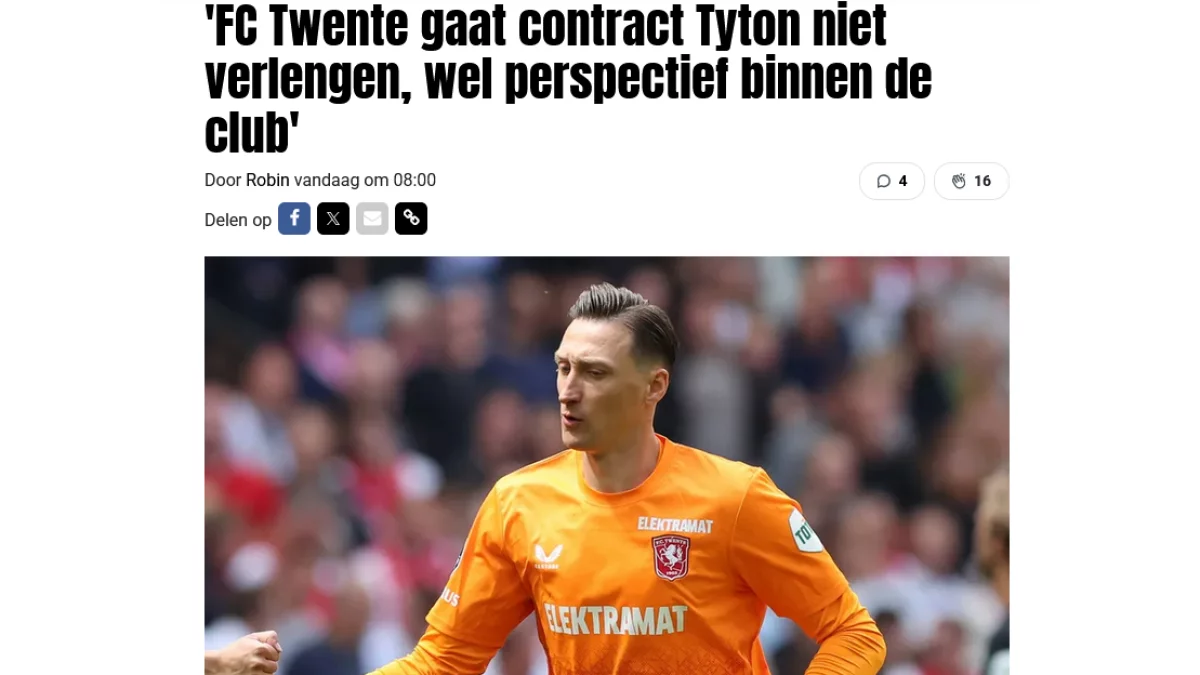
Task: Copy the article link with chain icon
Action: [x=411, y=218]
